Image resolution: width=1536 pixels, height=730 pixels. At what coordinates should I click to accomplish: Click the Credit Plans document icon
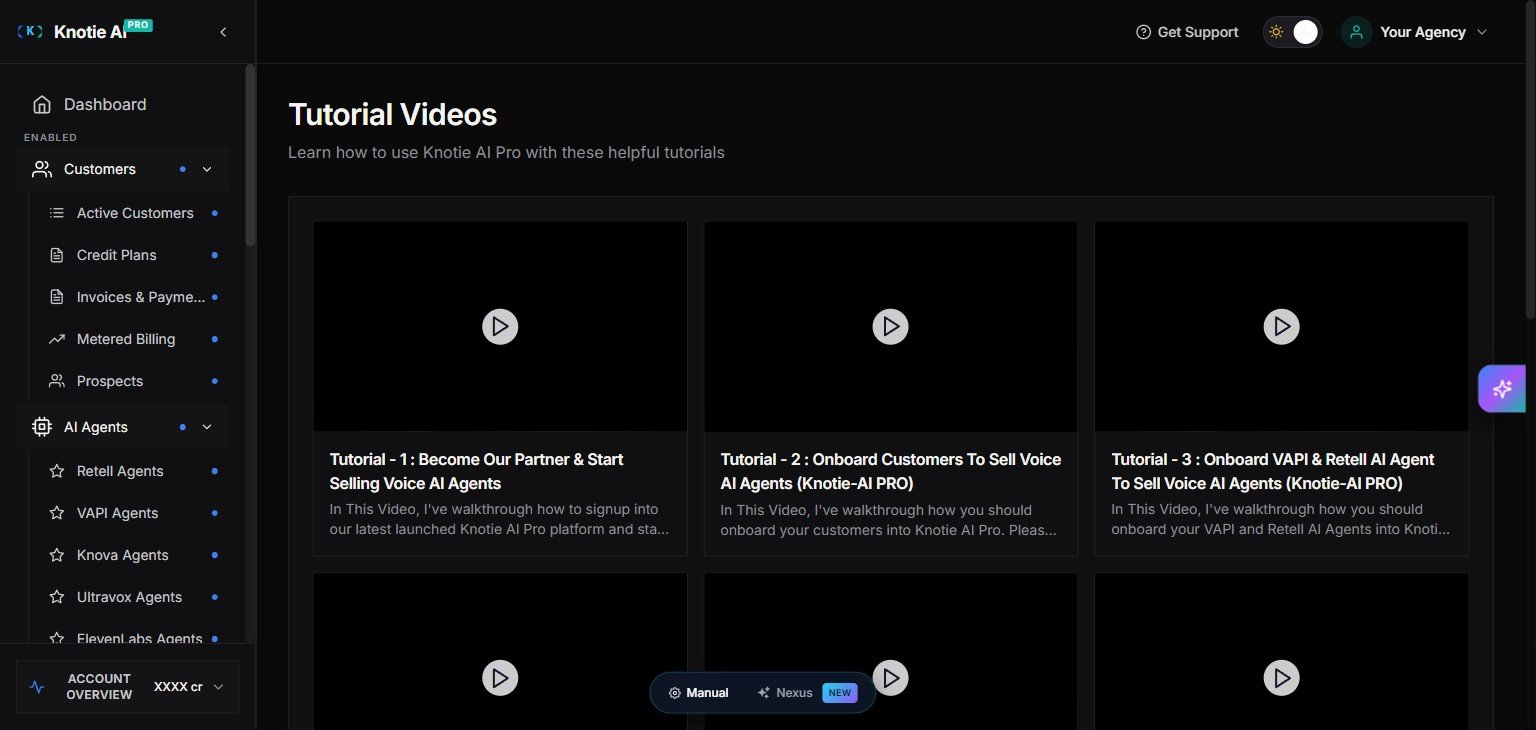point(57,255)
